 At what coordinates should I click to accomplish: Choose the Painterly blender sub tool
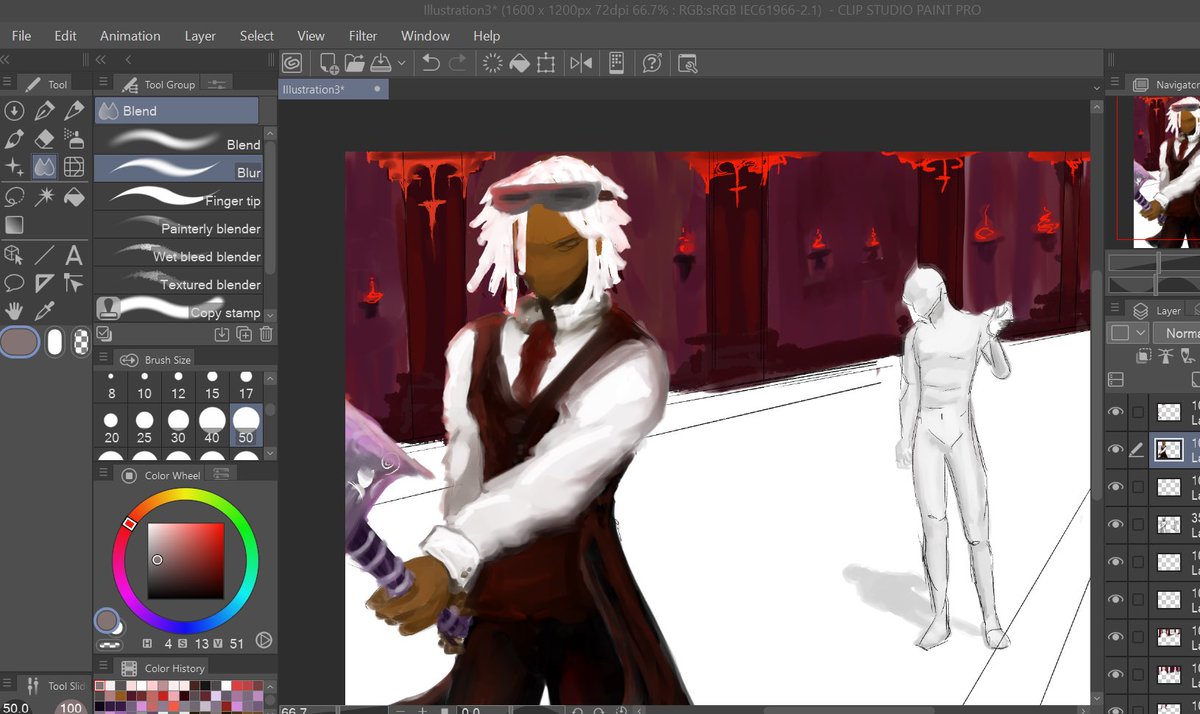pyautogui.click(x=180, y=228)
